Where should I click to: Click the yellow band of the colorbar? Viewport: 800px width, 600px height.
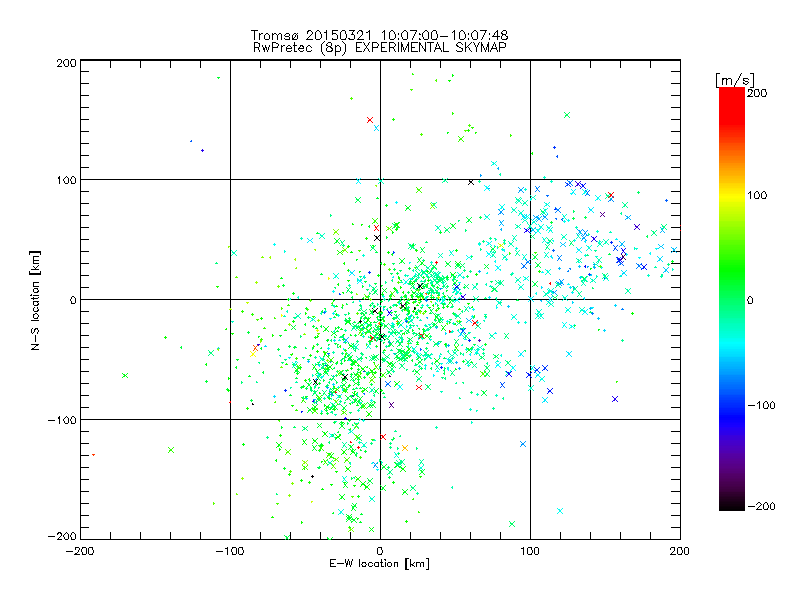click(732, 196)
